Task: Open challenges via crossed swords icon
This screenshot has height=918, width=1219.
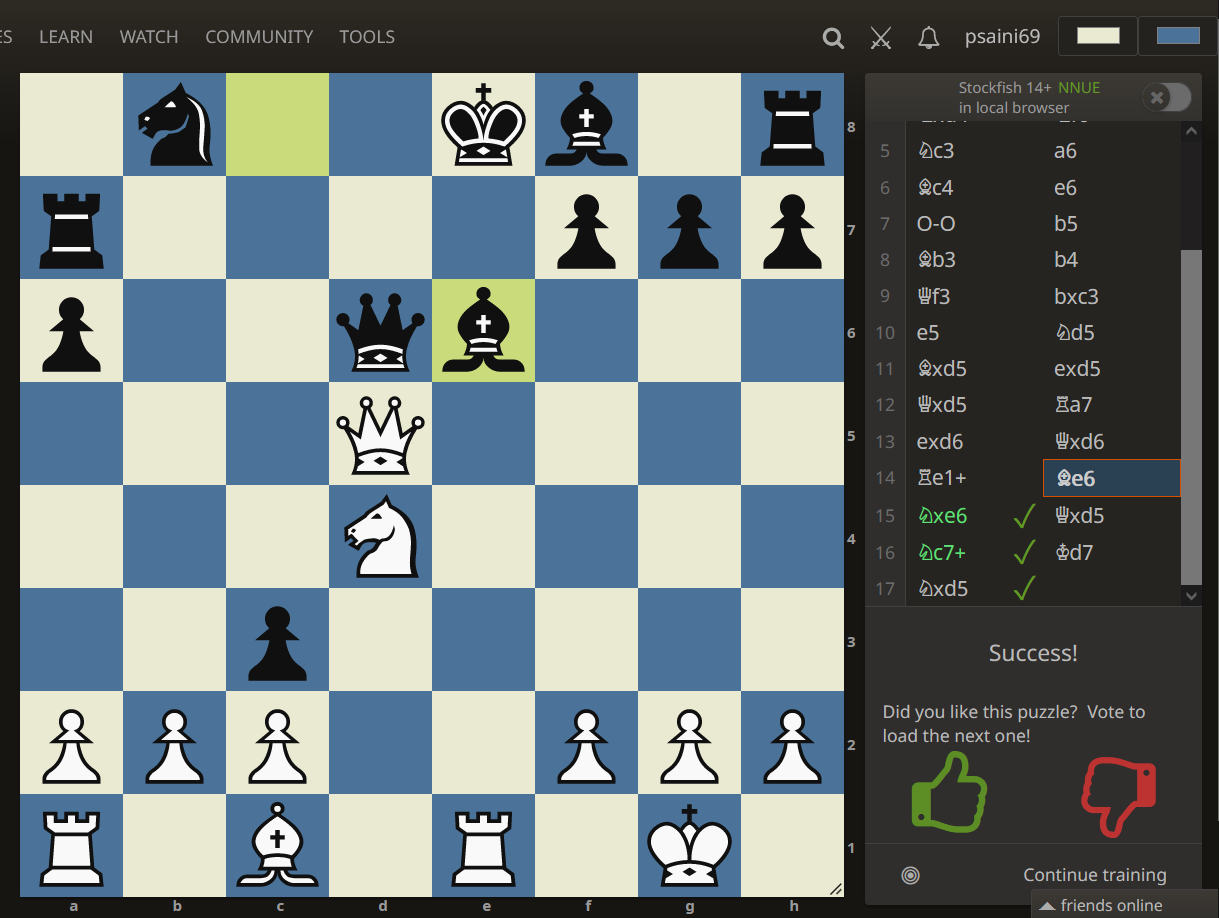Action: (880, 38)
